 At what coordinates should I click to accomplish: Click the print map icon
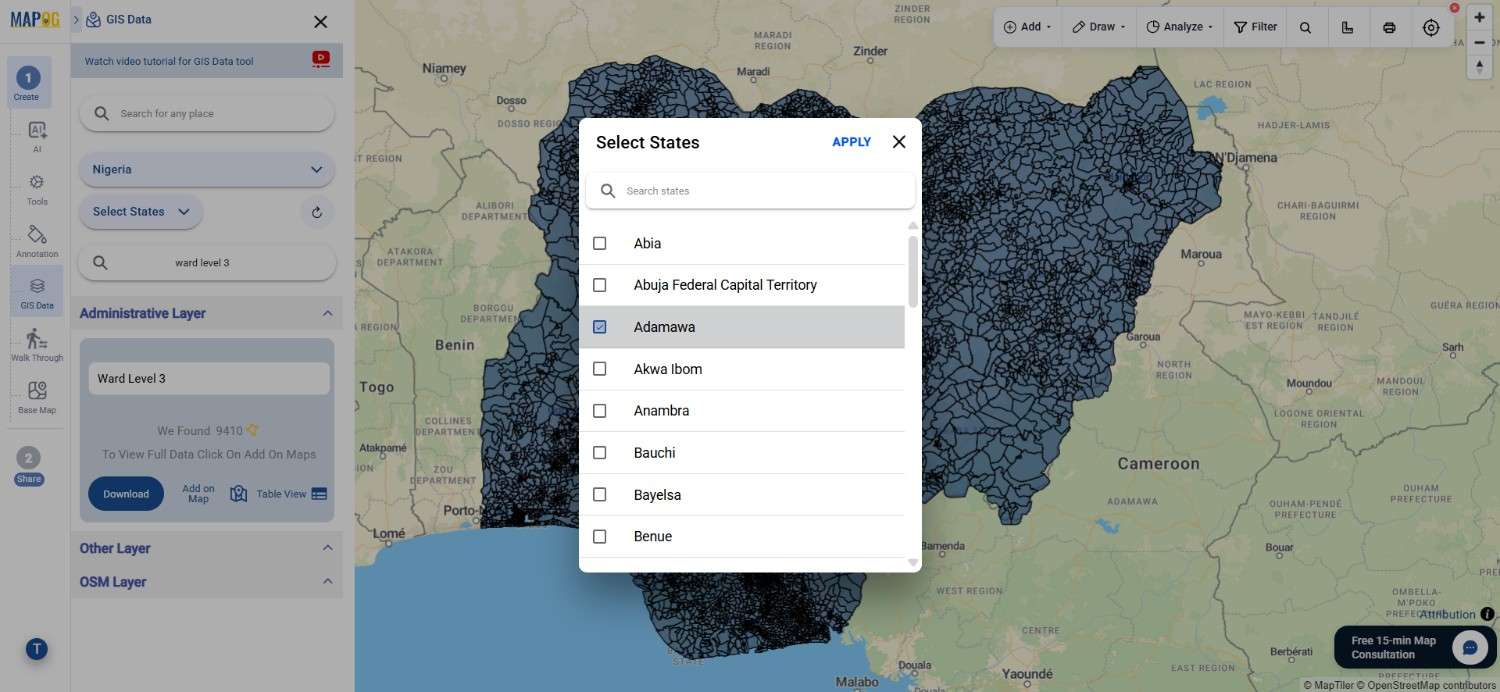point(1389,28)
